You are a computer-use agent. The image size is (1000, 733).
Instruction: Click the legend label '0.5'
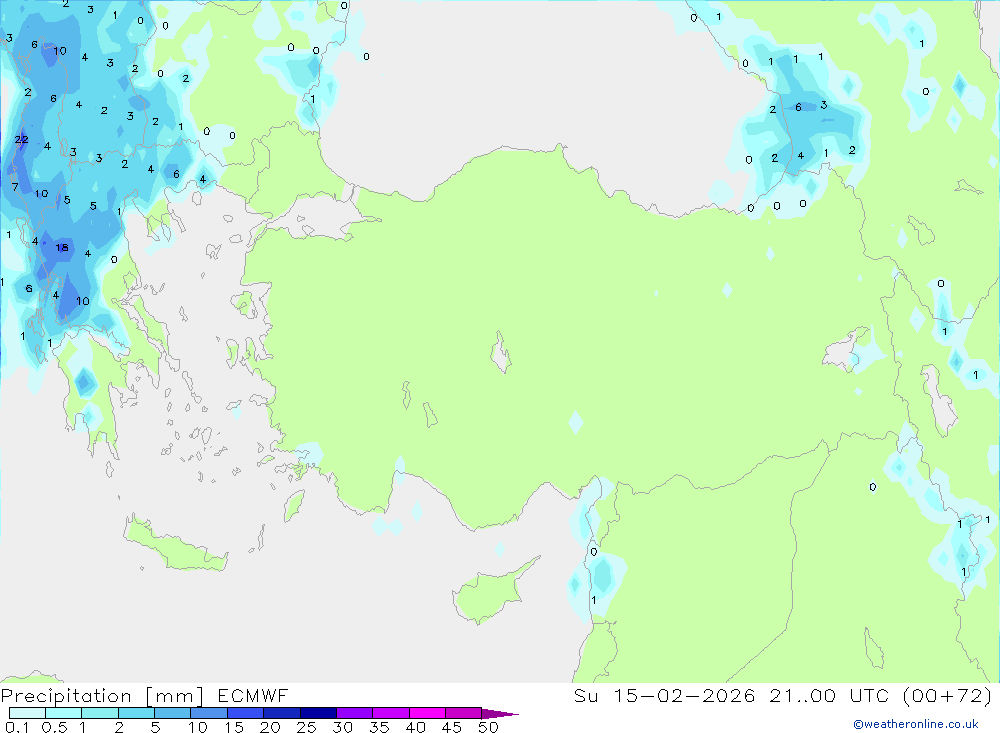click(54, 727)
